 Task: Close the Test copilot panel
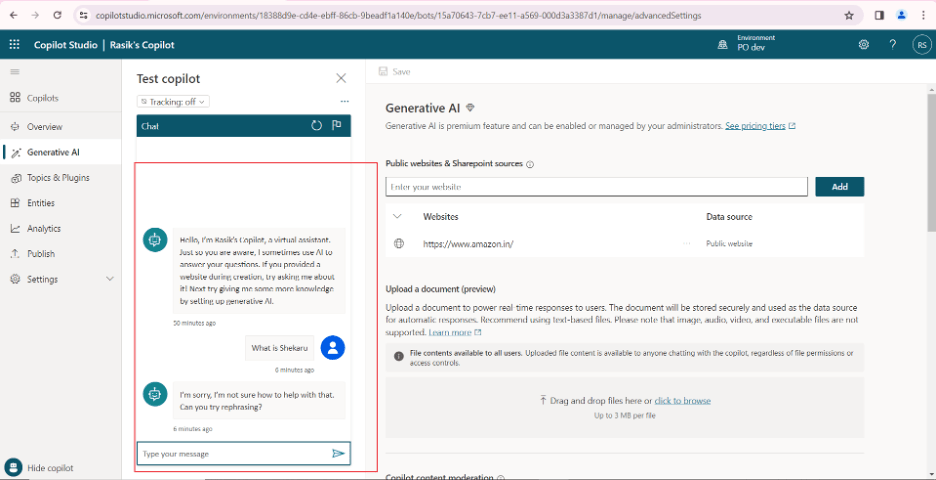pyautogui.click(x=341, y=78)
